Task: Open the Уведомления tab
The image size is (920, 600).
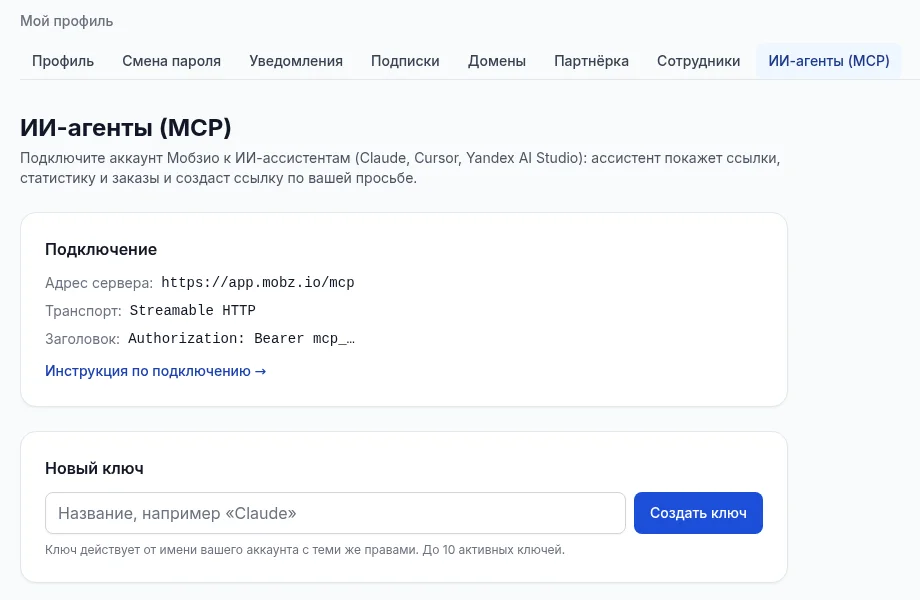Action: coord(296,61)
